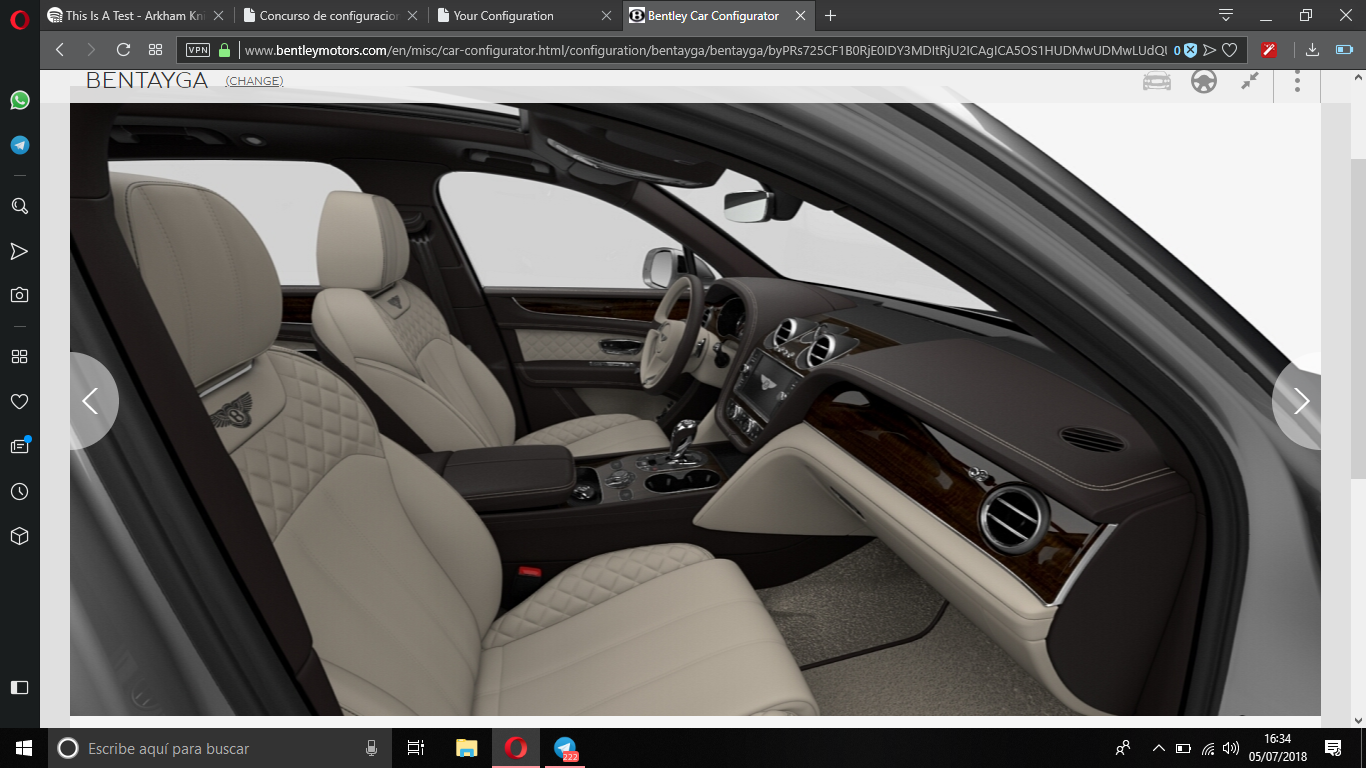Switch to the exterior car view icon

pyautogui.click(x=1157, y=82)
